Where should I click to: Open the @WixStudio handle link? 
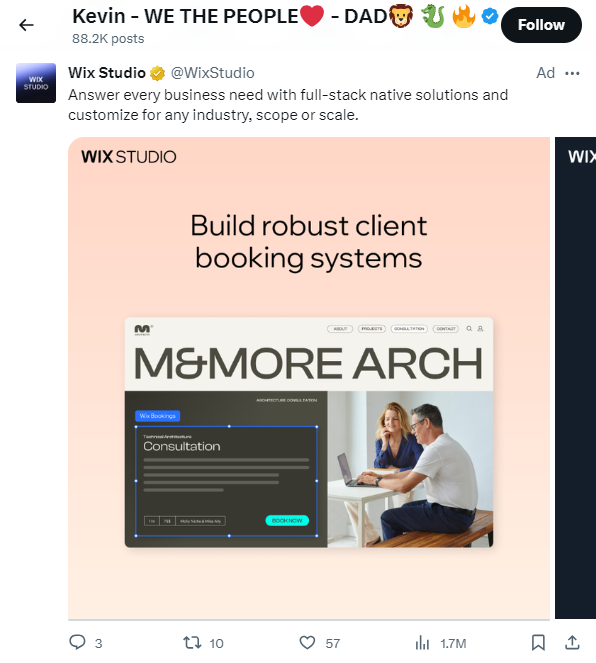click(213, 73)
